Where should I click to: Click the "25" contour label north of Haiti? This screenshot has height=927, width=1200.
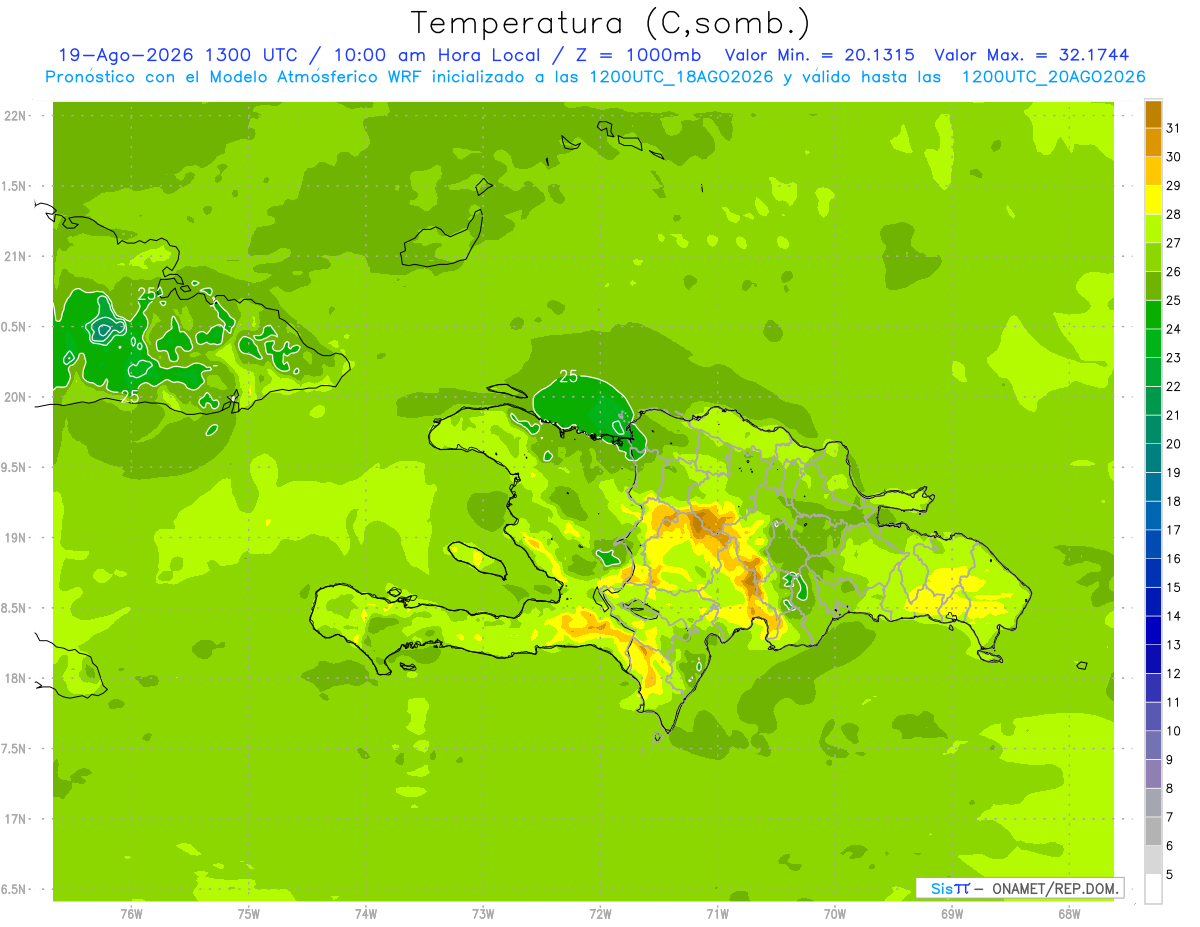click(568, 377)
